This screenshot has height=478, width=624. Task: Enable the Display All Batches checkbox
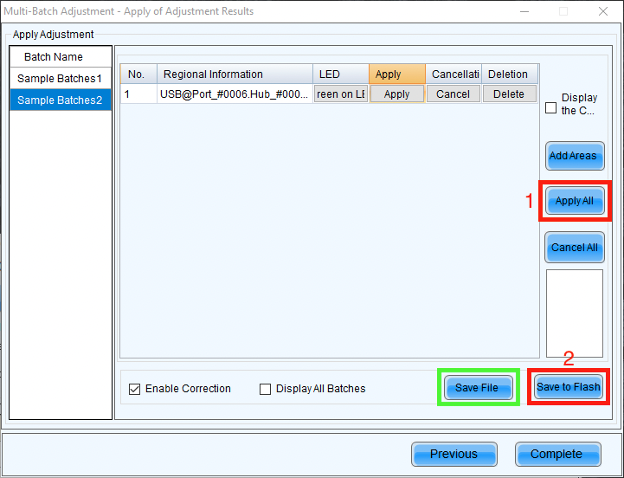point(266,389)
